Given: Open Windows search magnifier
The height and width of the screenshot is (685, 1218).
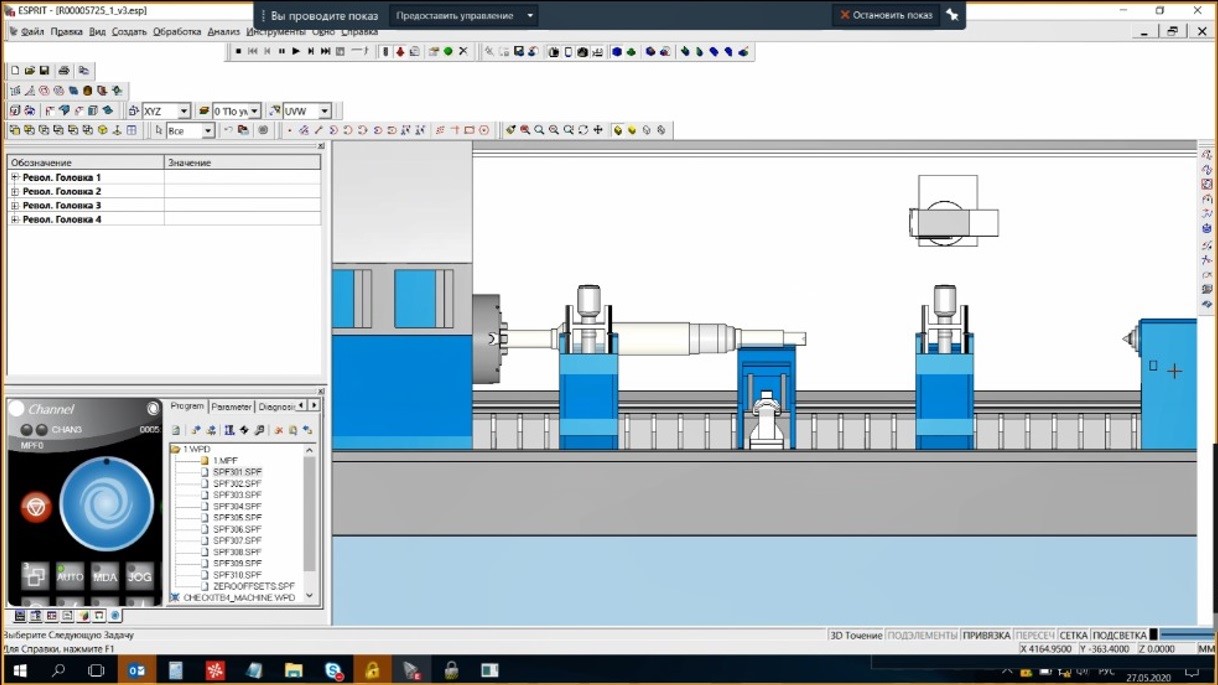Looking at the screenshot, I should (58, 670).
